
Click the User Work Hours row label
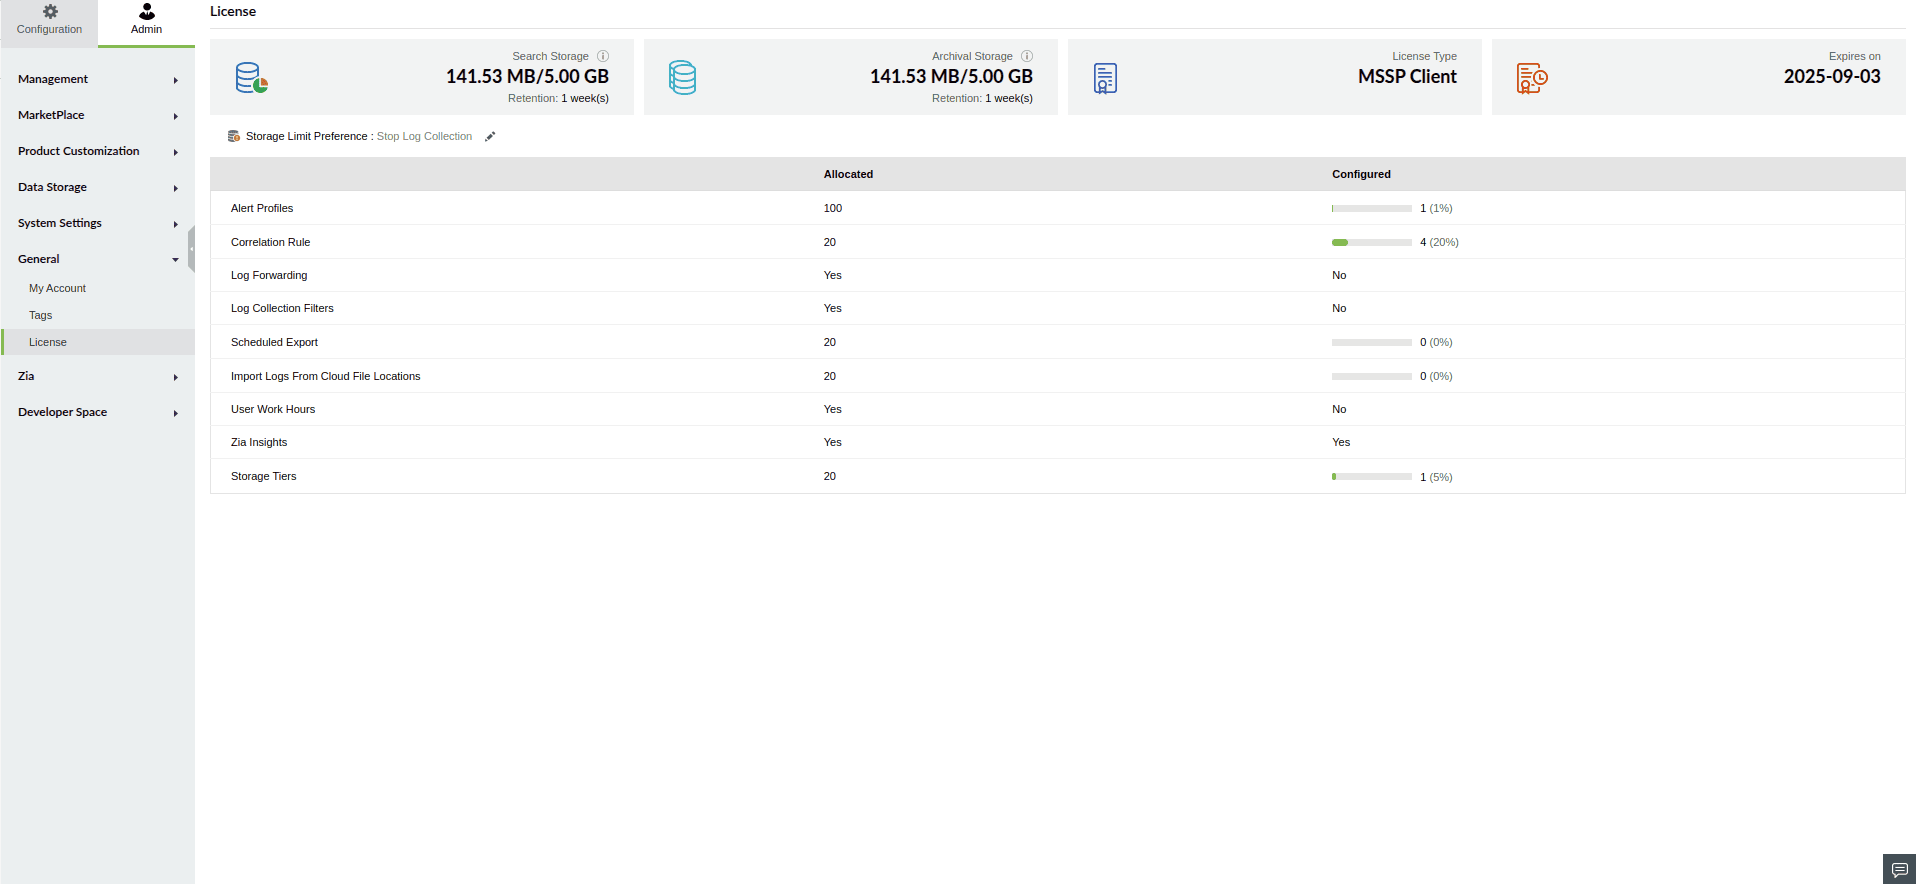point(273,409)
